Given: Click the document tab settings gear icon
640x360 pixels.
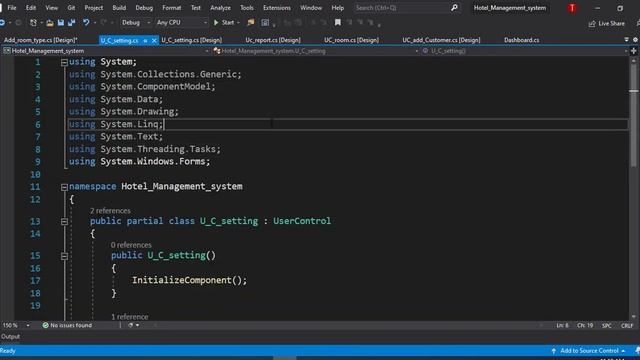Looking at the screenshot, I should pyautogui.click(x=635, y=40).
